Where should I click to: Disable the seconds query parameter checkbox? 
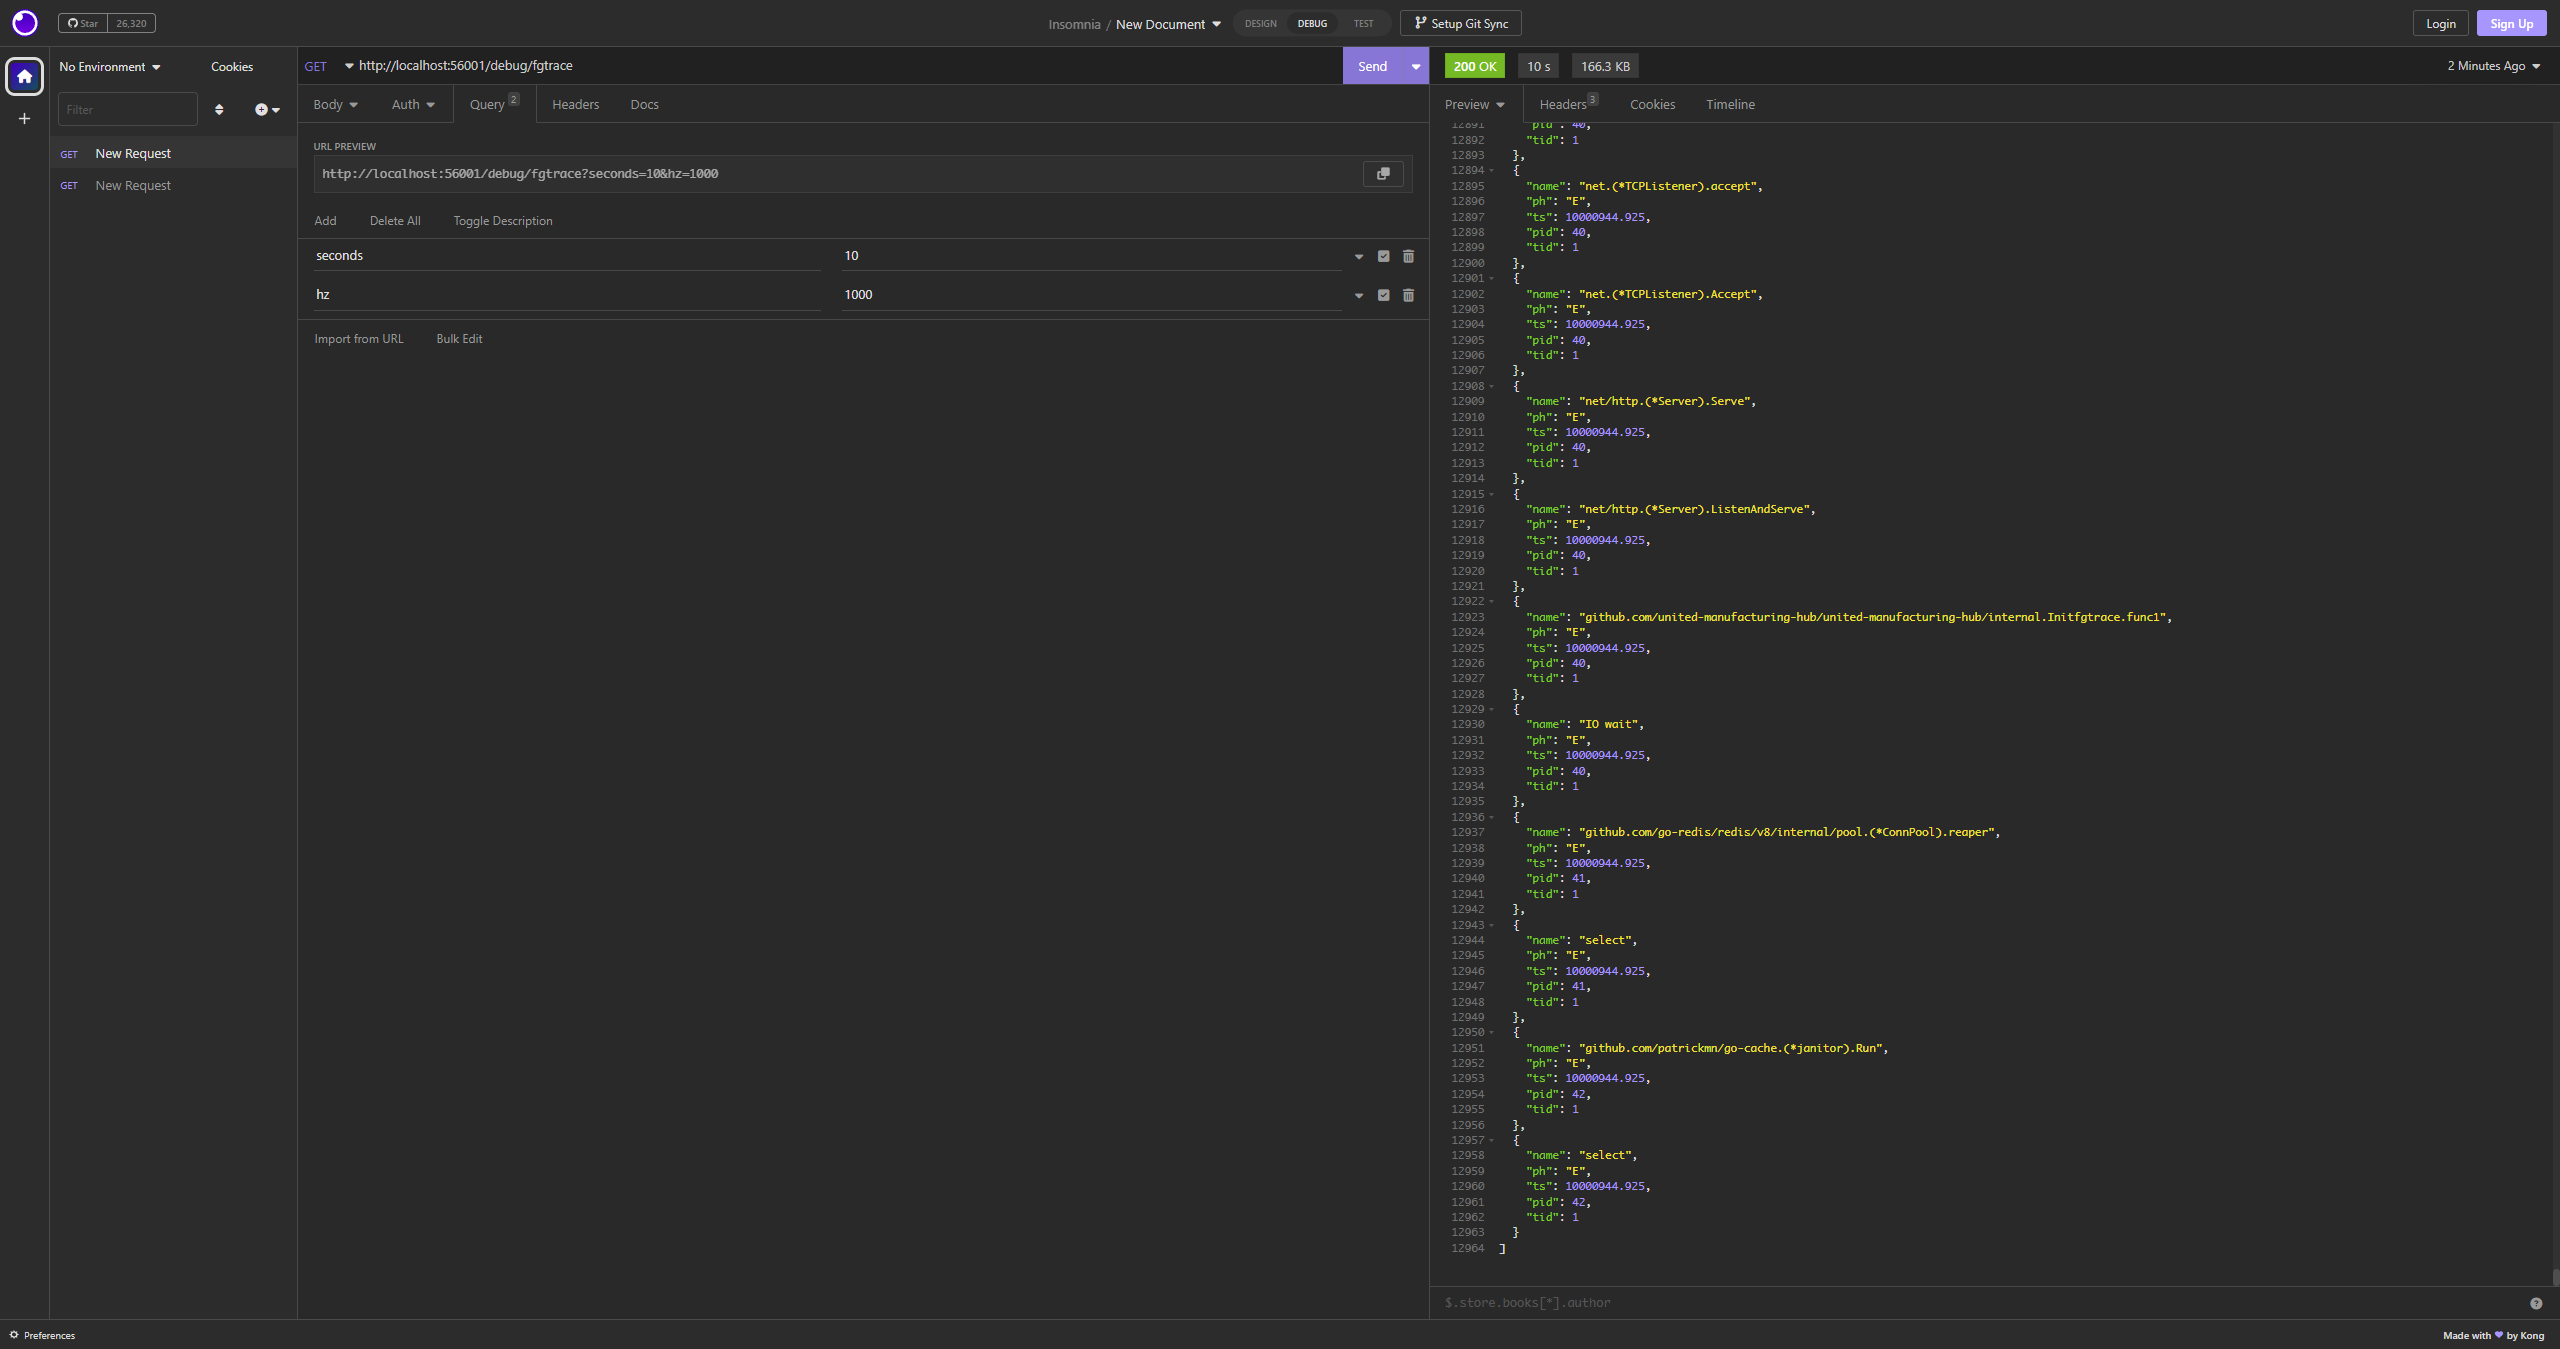1383,256
